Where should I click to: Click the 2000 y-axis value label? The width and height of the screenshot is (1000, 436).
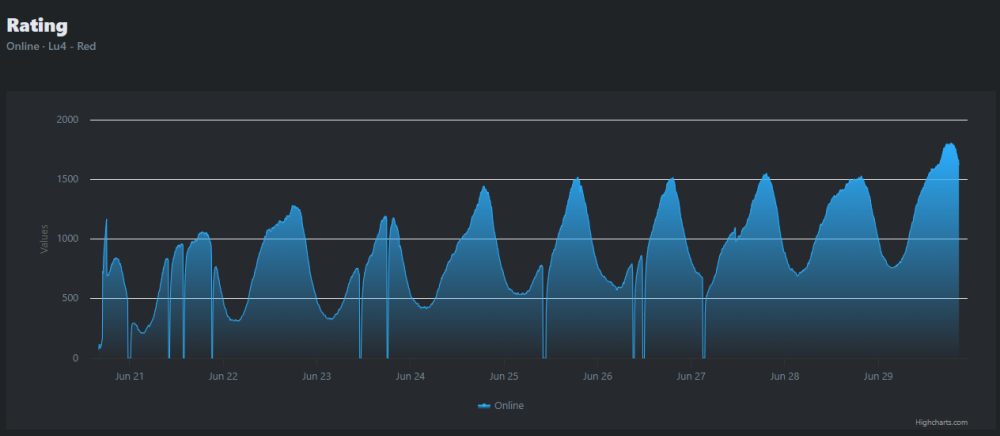point(67,120)
